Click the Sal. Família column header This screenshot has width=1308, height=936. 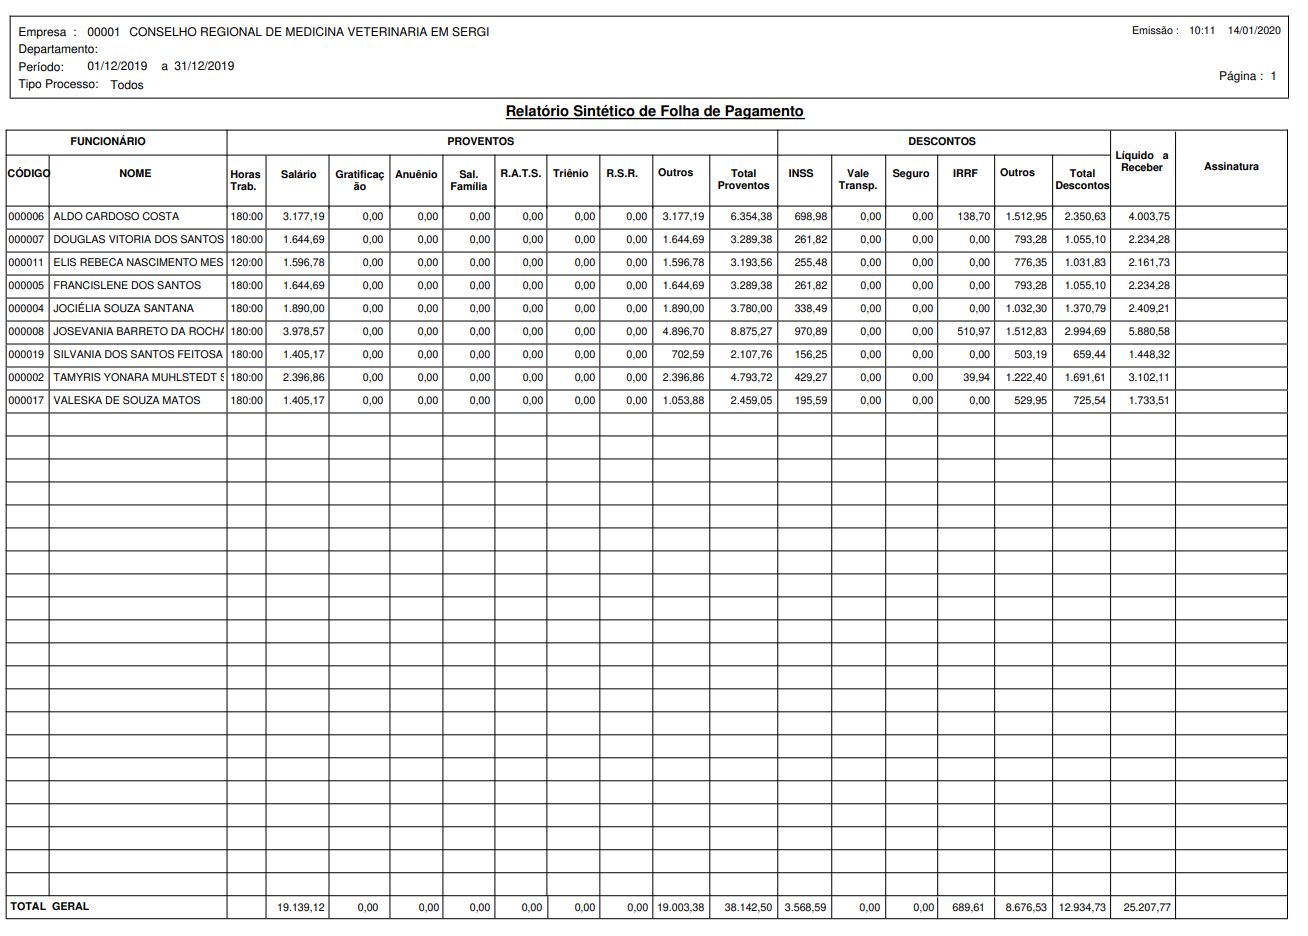pos(468,180)
